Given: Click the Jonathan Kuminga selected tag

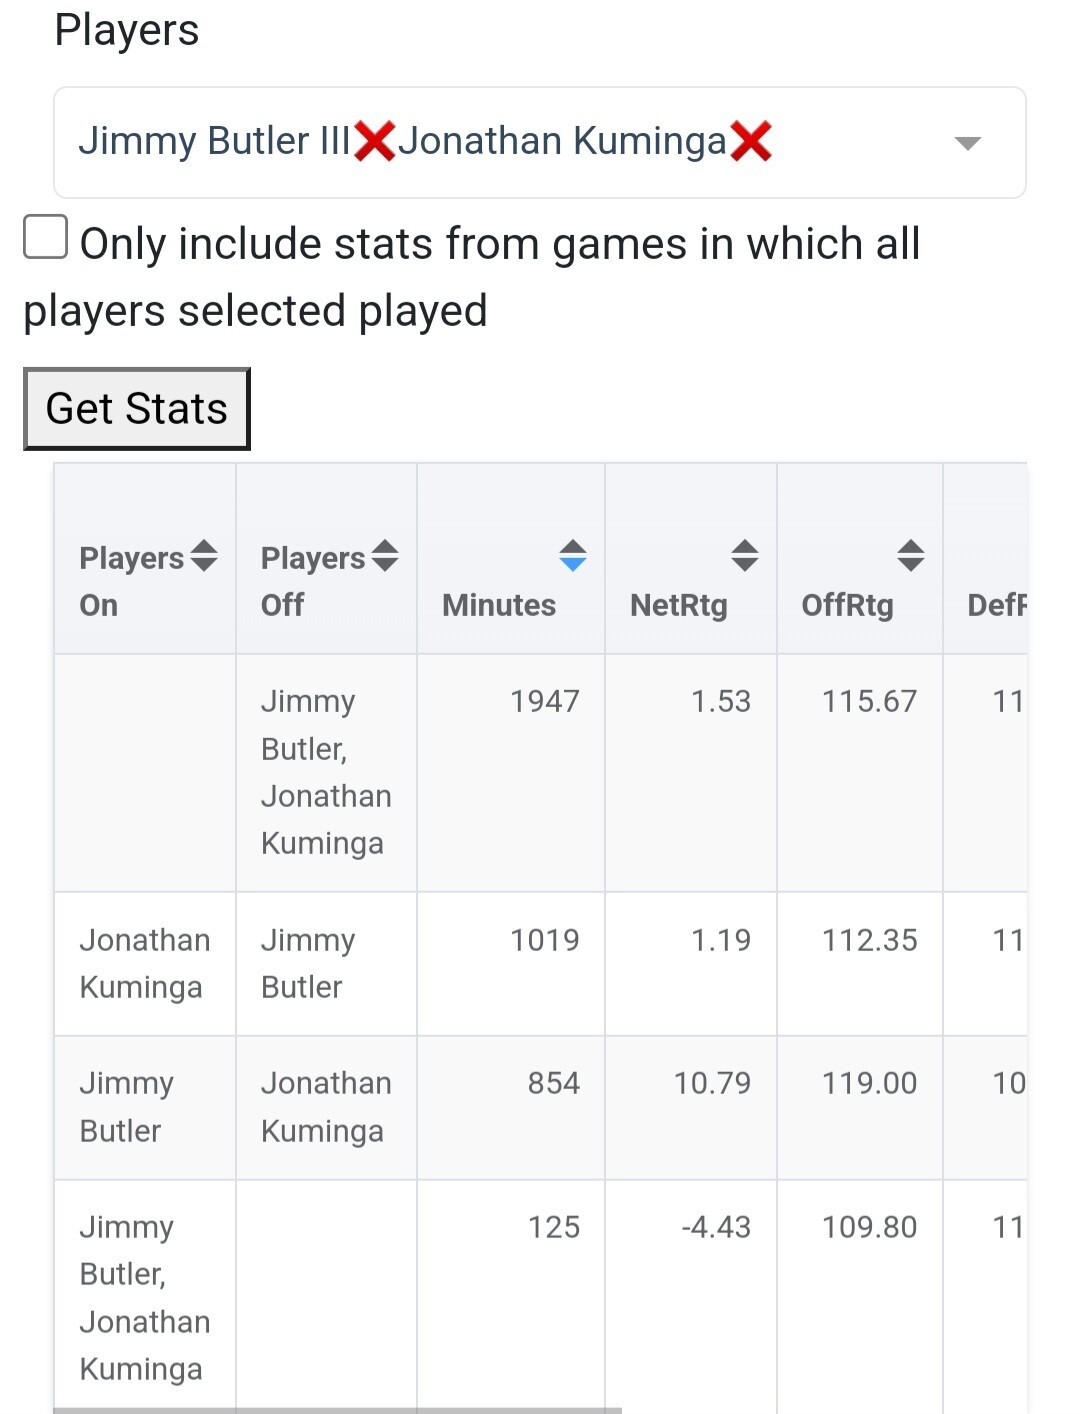Looking at the screenshot, I should pos(562,141).
